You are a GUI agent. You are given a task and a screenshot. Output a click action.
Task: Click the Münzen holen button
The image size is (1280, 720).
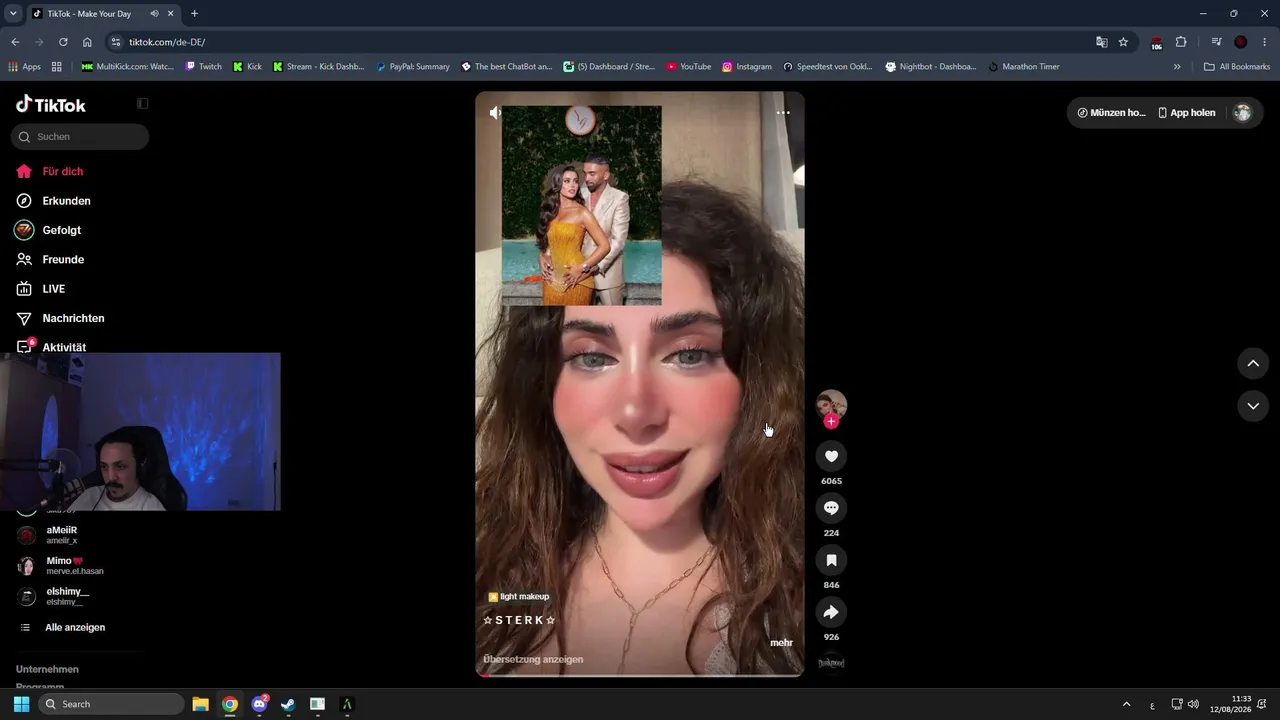[1111, 113]
